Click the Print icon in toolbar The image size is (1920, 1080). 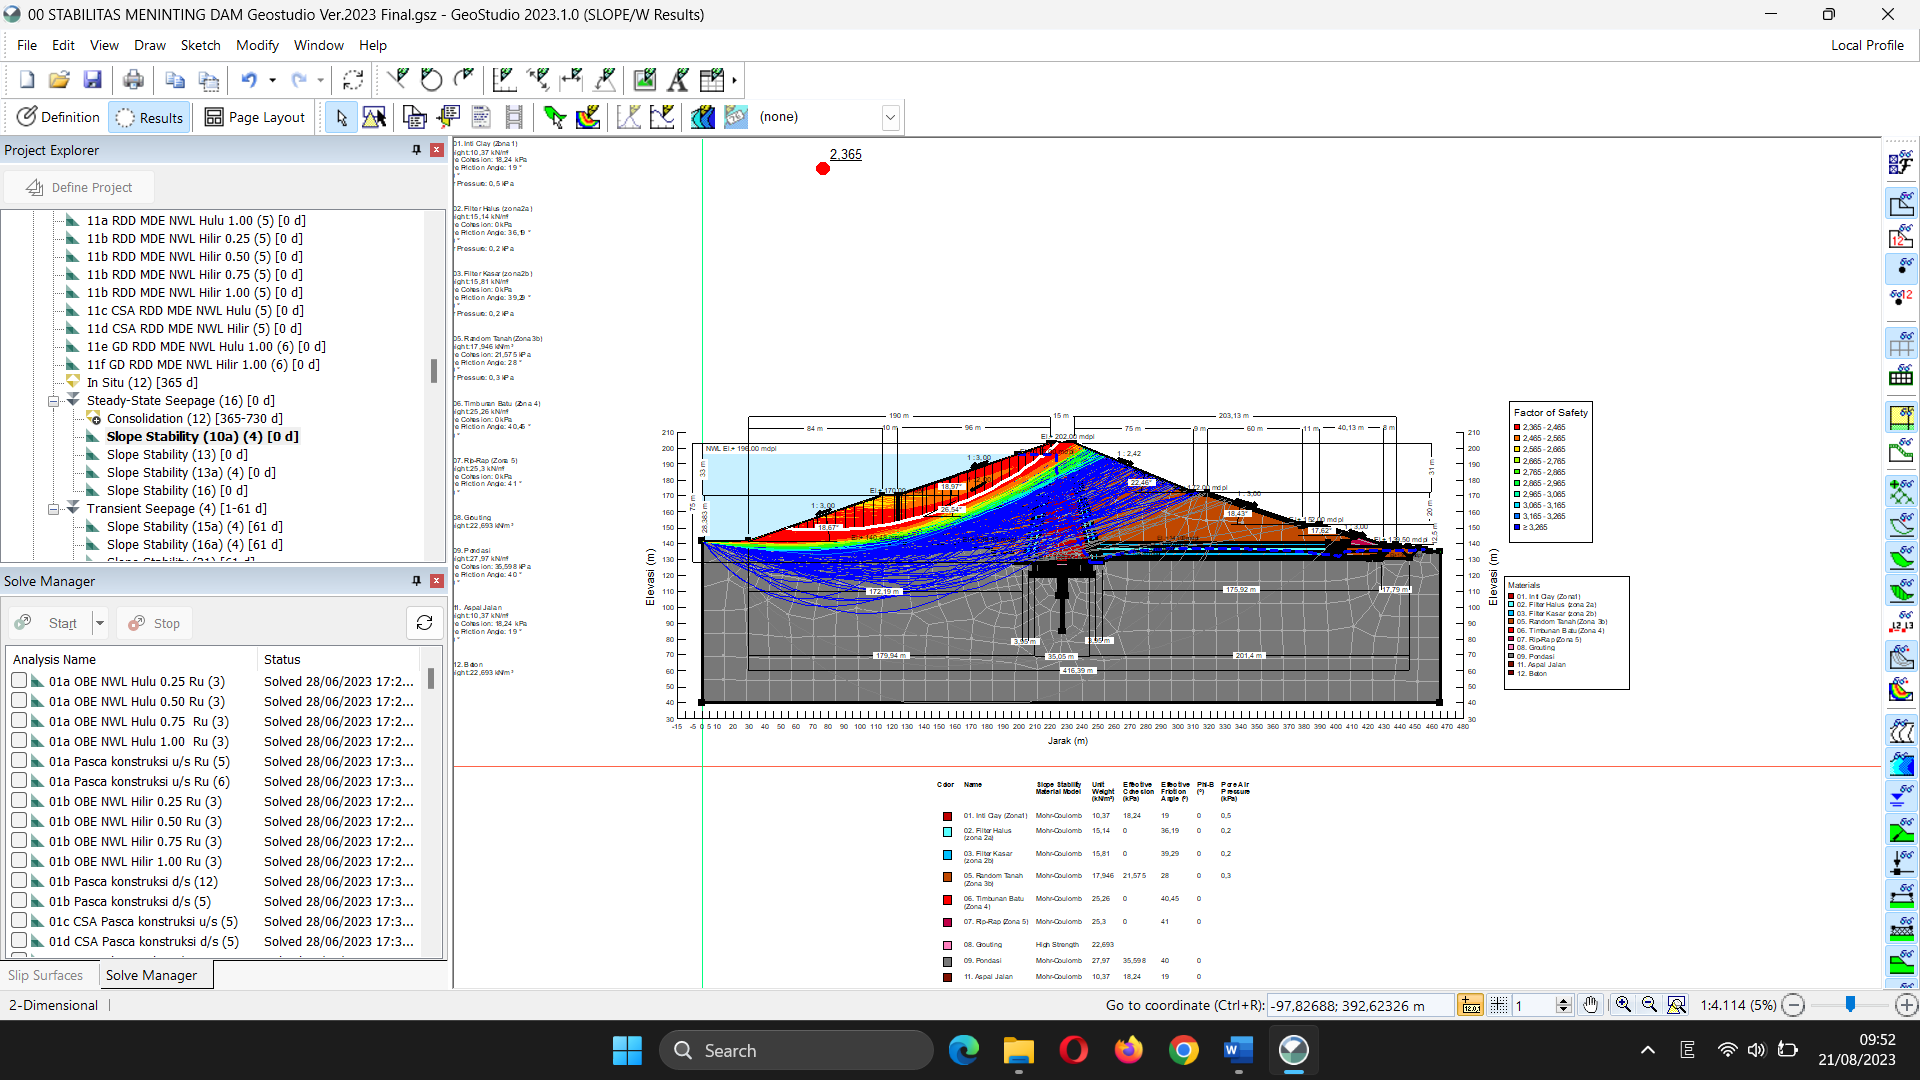point(133,80)
